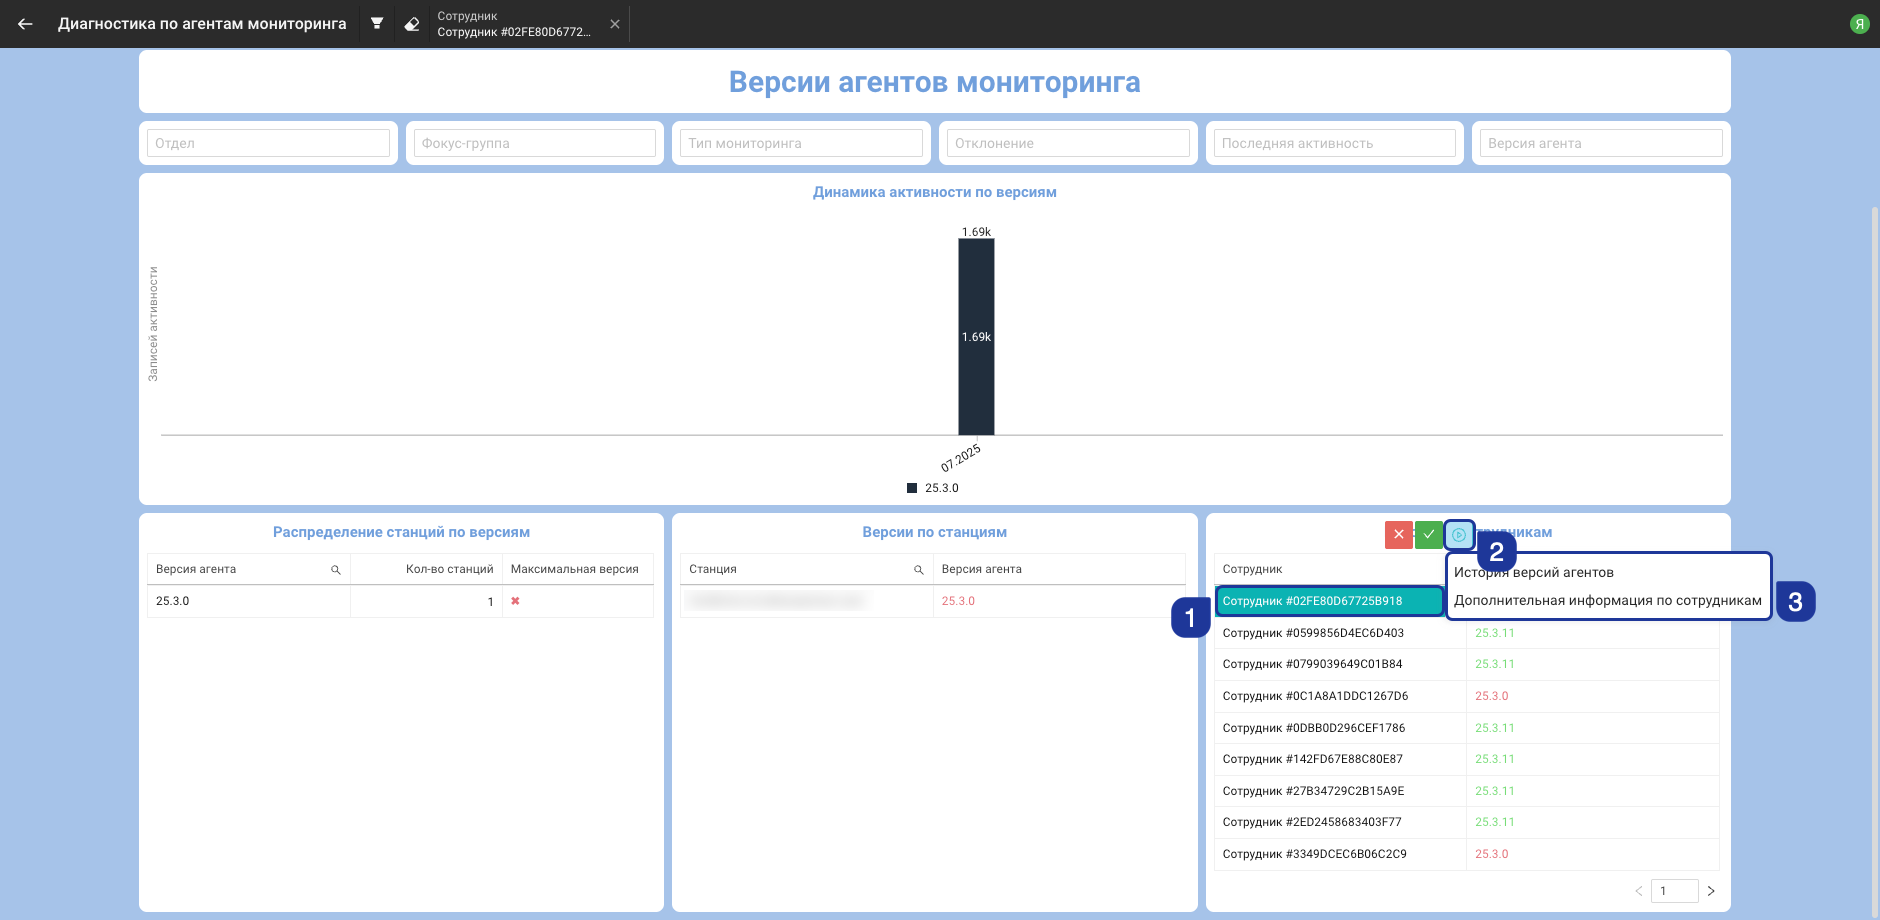Choose Дополнительная информация по сотрудникам
Screen dimensions: 1880x920
click(1607, 601)
